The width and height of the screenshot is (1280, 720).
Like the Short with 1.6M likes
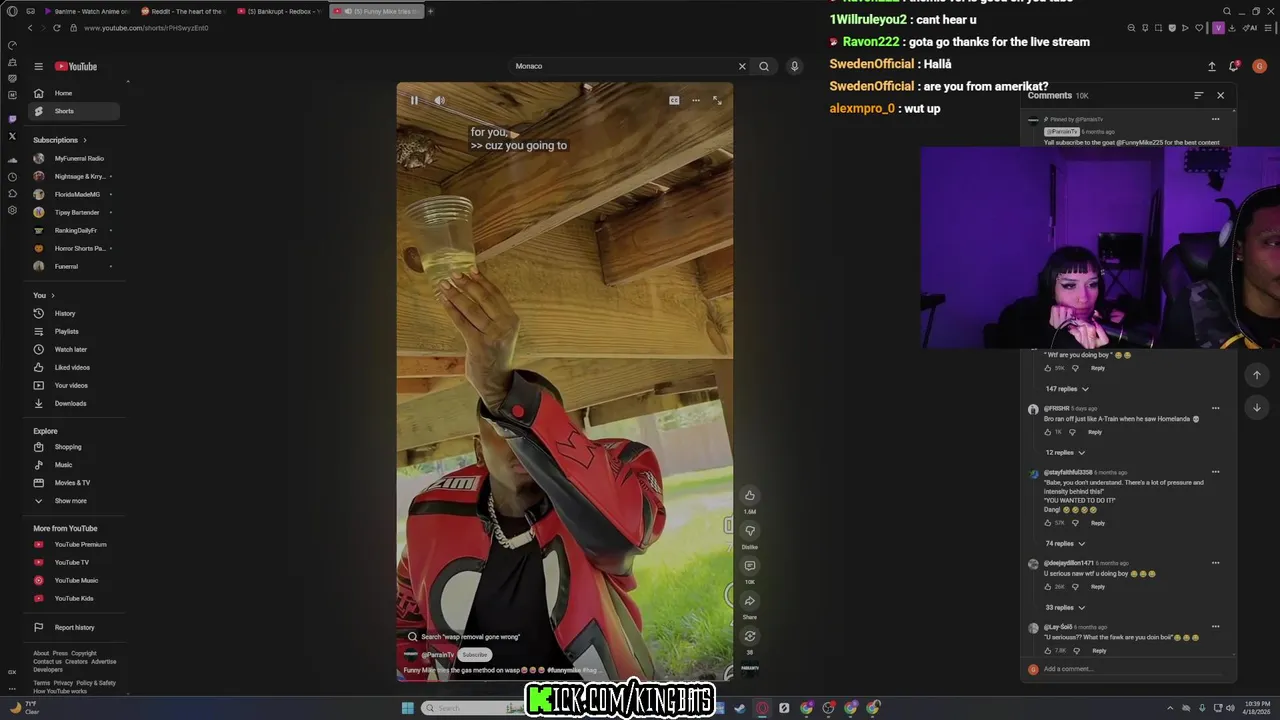(750, 496)
